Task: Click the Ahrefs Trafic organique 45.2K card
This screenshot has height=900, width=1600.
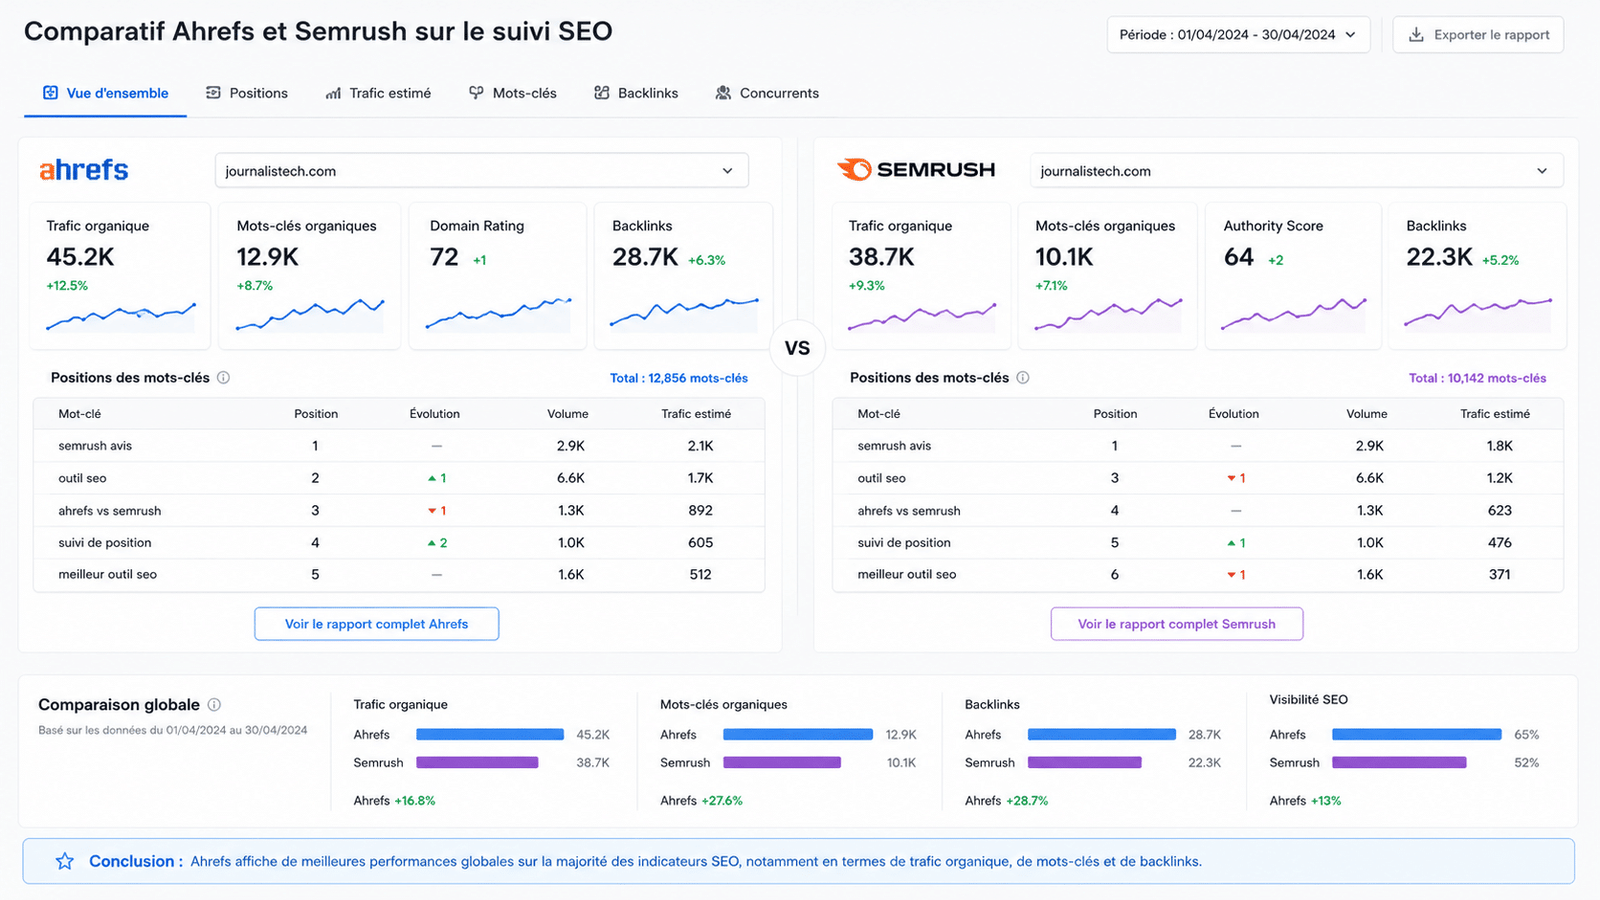Action: click(x=120, y=276)
